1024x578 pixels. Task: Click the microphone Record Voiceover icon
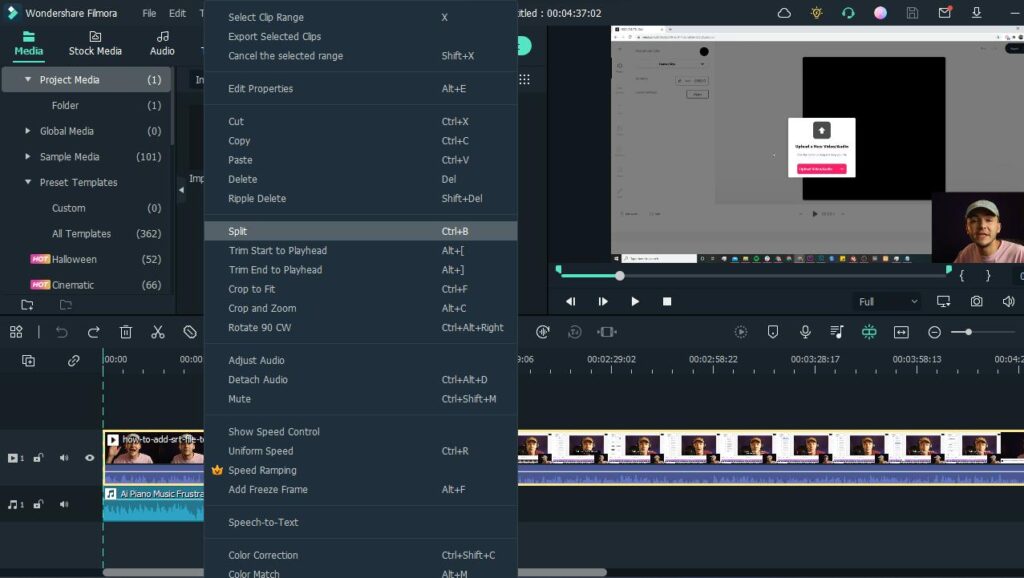point(805,332)
